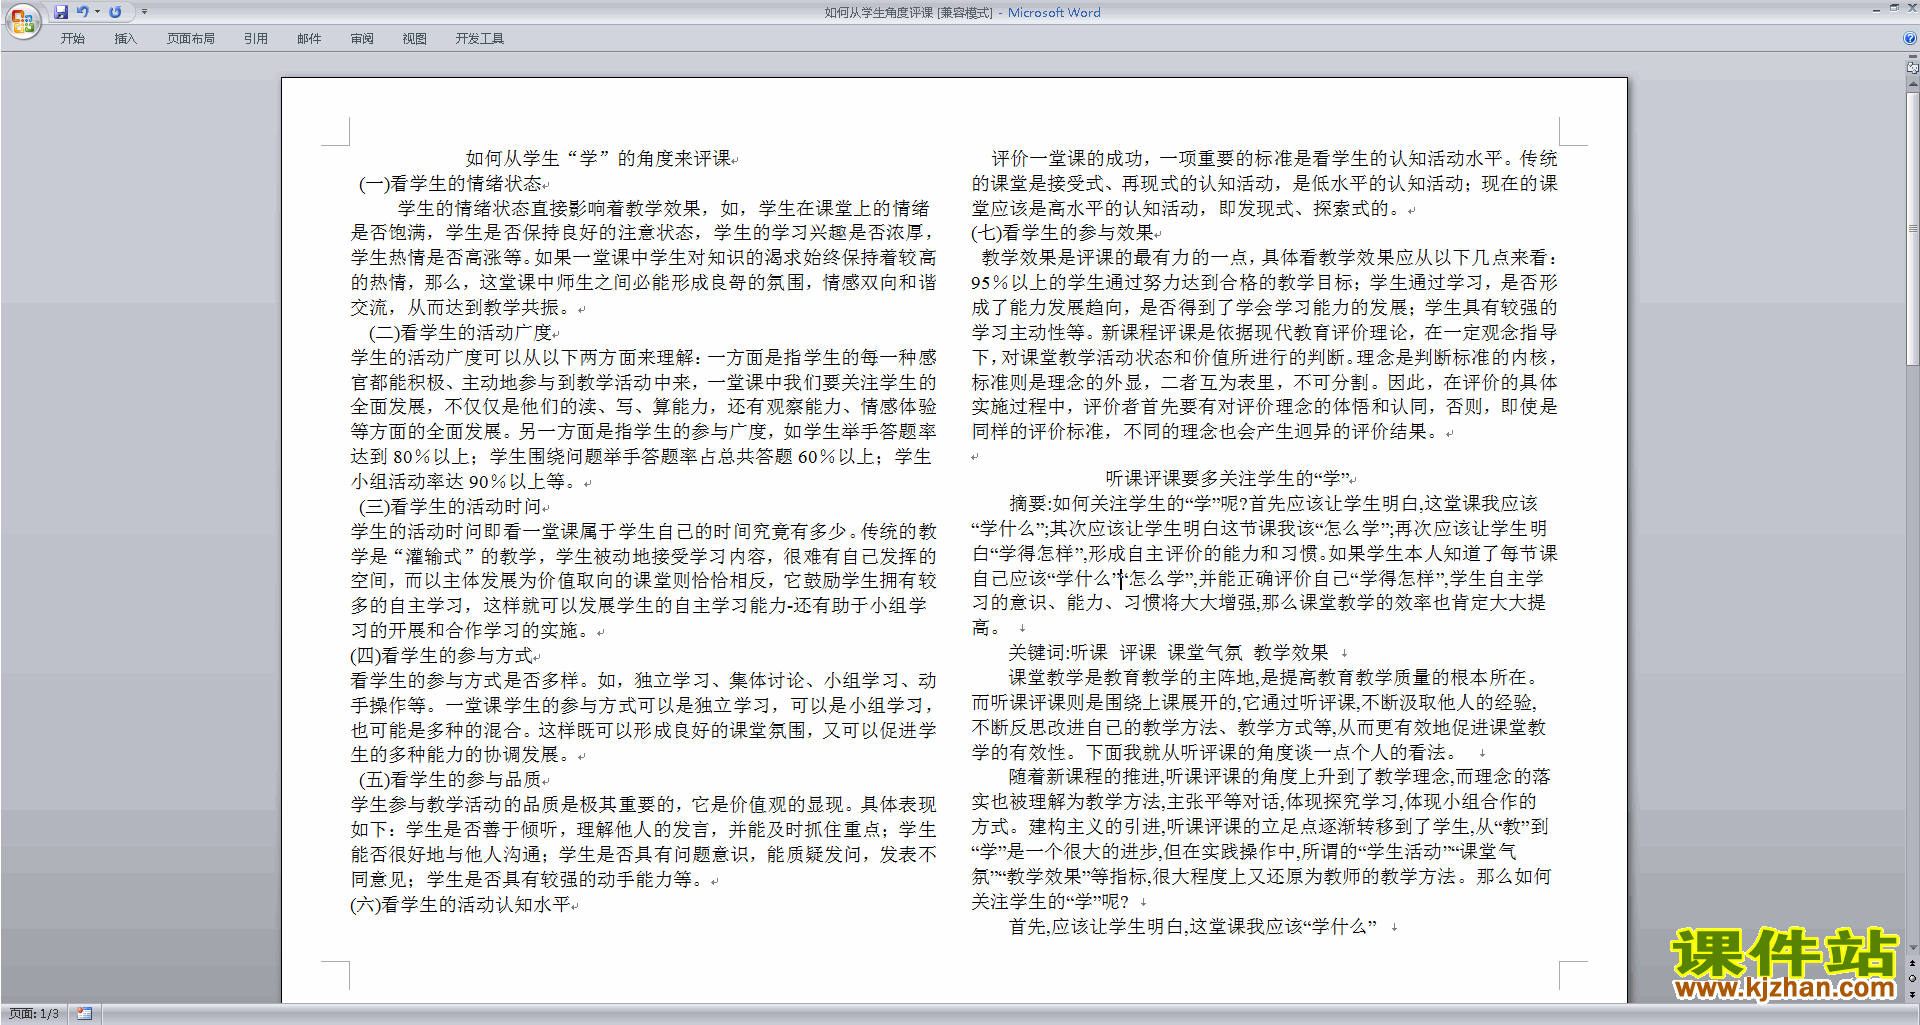The image size is (1920, 1025).
Task: Open the 页面布局 ribbon tab
Action: tap(191, 39)
